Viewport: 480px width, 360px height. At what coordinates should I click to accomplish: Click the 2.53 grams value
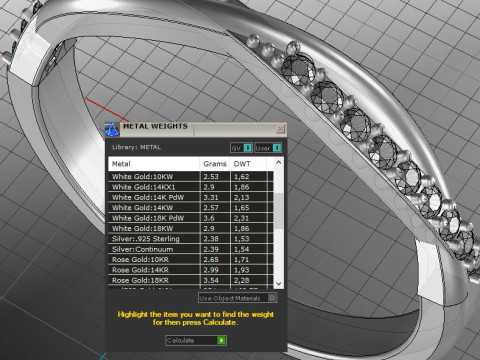(x=211, y=176)
